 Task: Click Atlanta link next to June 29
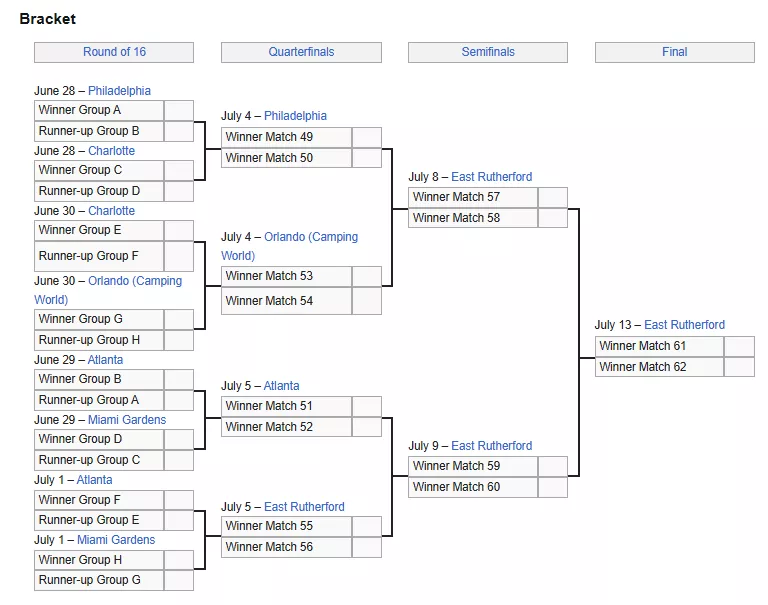[x=105, y=360]
